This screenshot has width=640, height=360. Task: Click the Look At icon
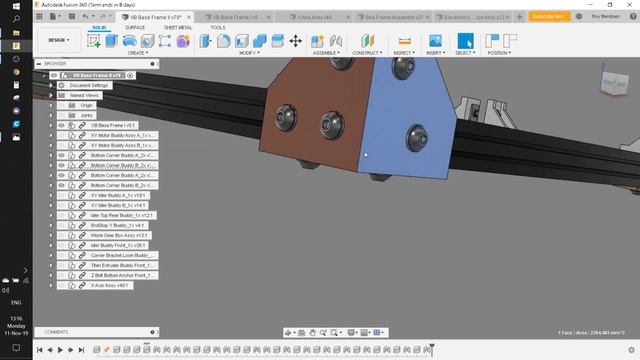[302, 333]
